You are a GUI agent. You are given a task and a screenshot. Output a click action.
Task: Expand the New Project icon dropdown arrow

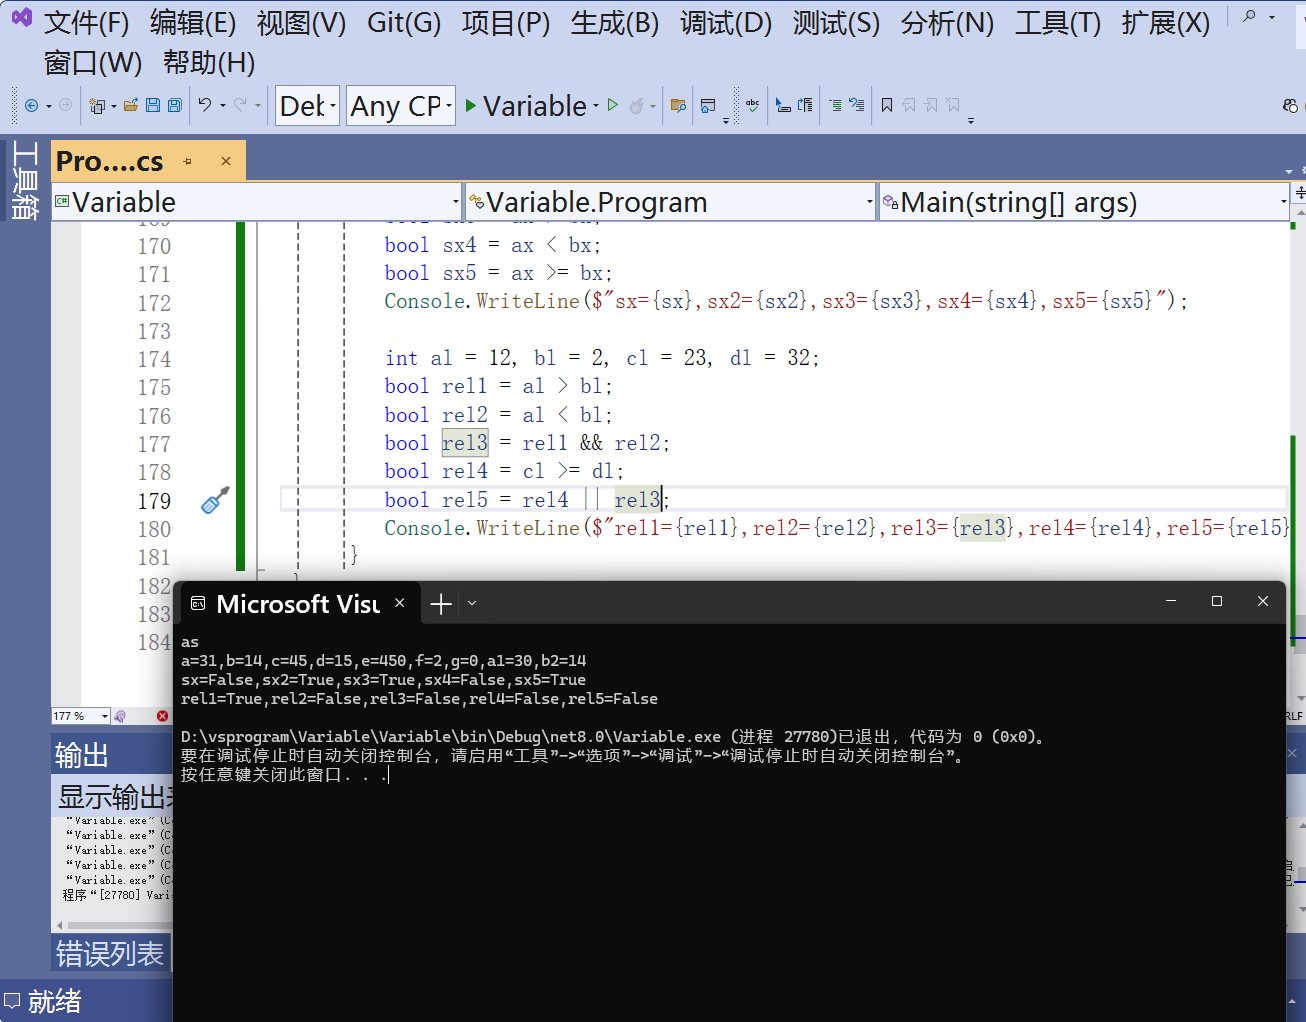tap(114, 106)
